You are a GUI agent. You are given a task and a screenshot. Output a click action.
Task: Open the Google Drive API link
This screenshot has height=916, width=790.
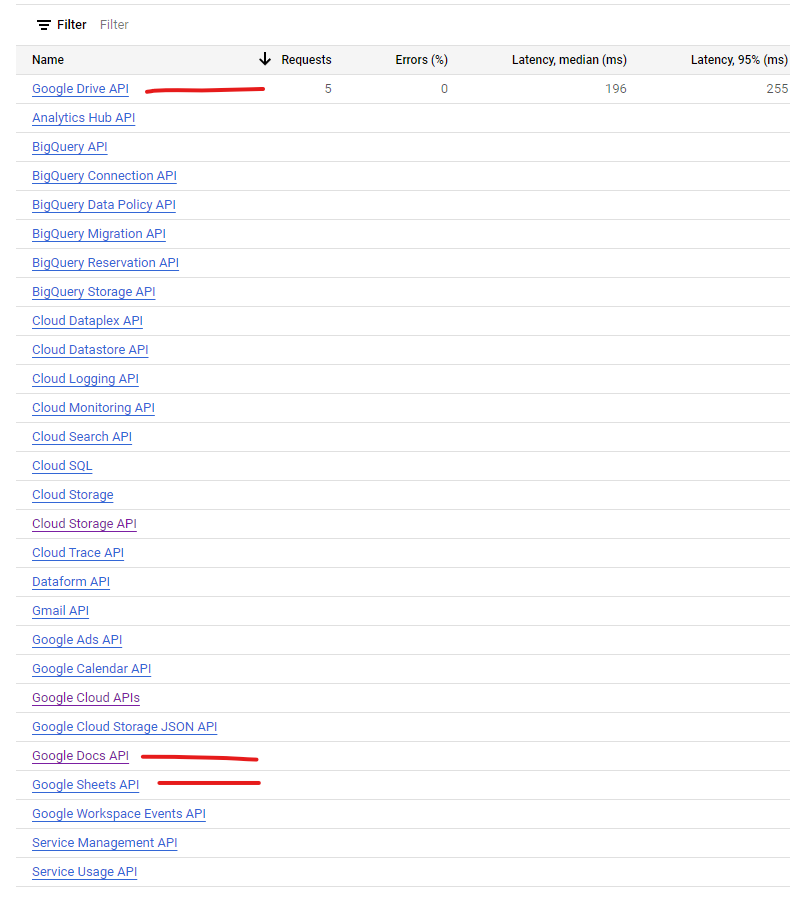(81, 89)
